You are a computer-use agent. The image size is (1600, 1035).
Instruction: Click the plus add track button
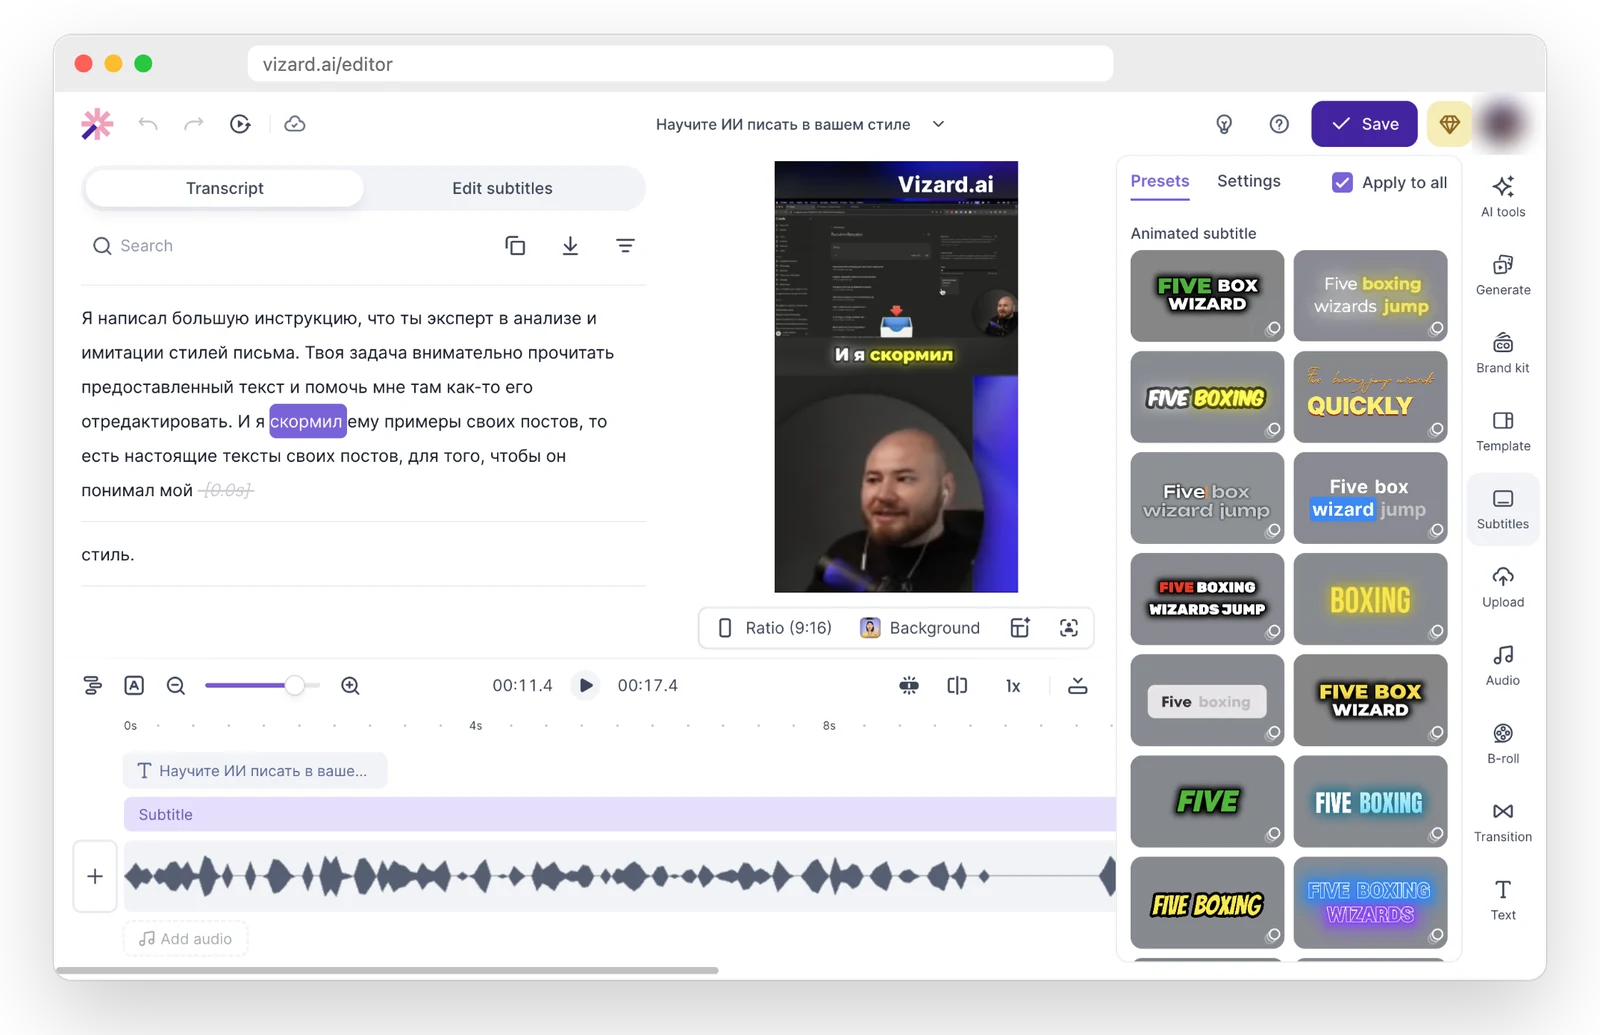[x=95, y=877]
